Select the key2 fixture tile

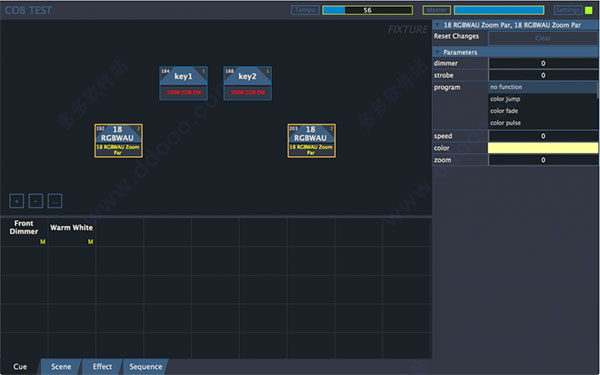pos(248,83)
